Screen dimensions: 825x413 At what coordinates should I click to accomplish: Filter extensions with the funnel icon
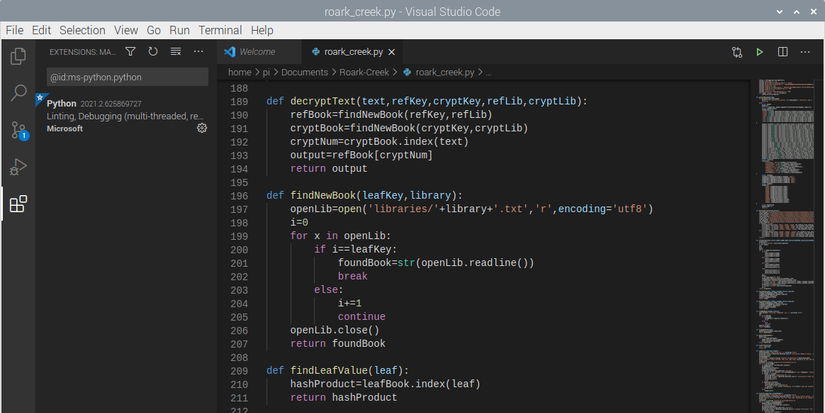(130, 52)
